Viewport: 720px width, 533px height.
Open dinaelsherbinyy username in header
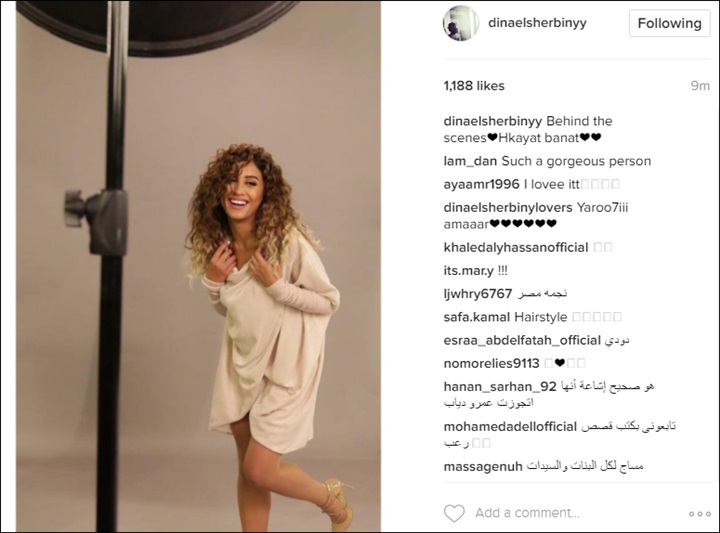[537, 22]
